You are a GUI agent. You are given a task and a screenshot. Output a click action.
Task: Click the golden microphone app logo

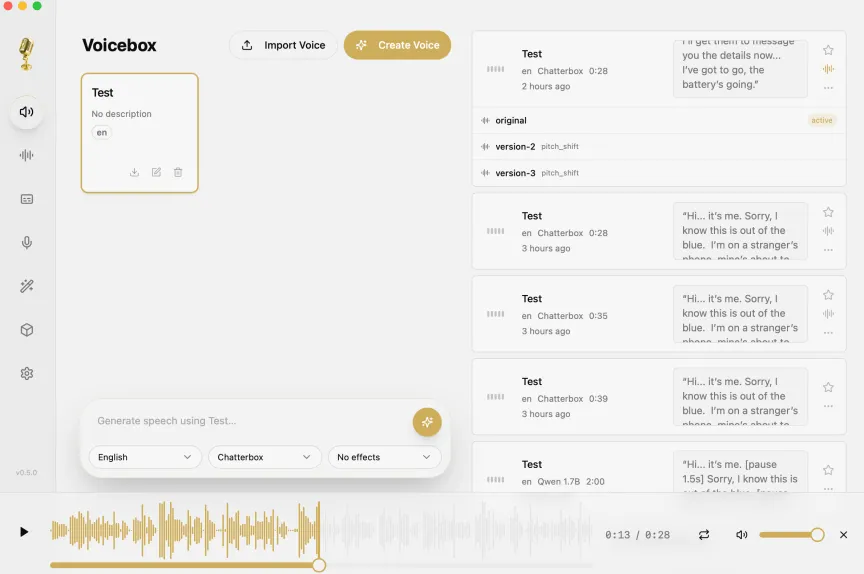coord(26,53)
